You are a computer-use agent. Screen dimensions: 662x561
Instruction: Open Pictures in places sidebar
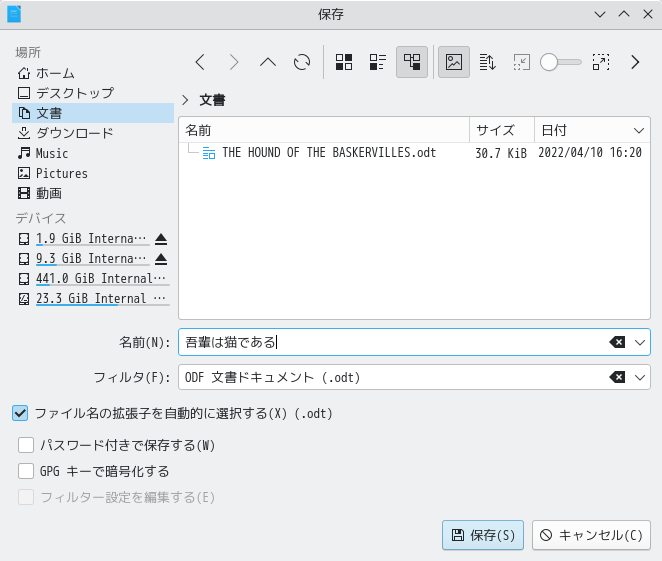(93, 173)
